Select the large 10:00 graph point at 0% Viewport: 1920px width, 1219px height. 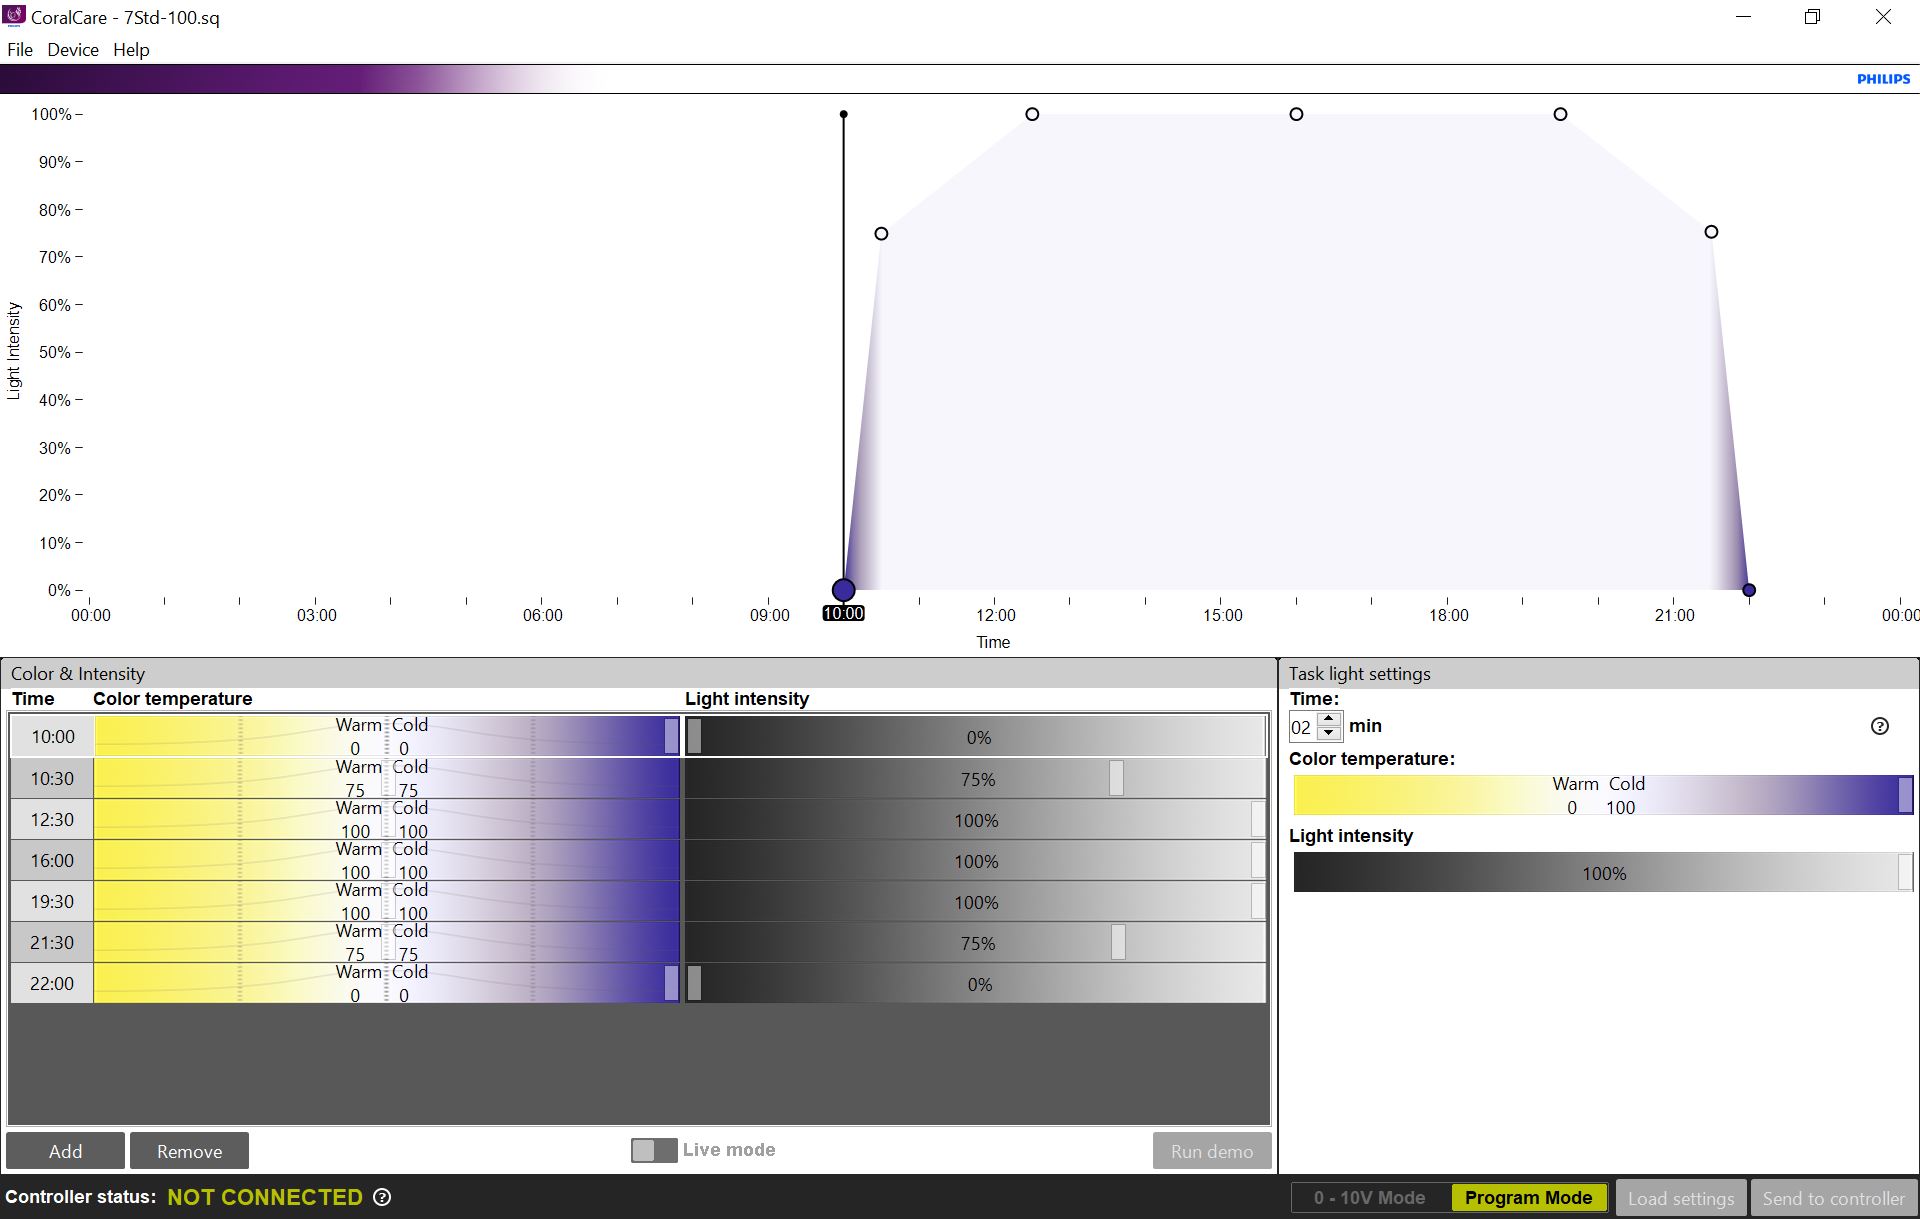tap(843, 589)
